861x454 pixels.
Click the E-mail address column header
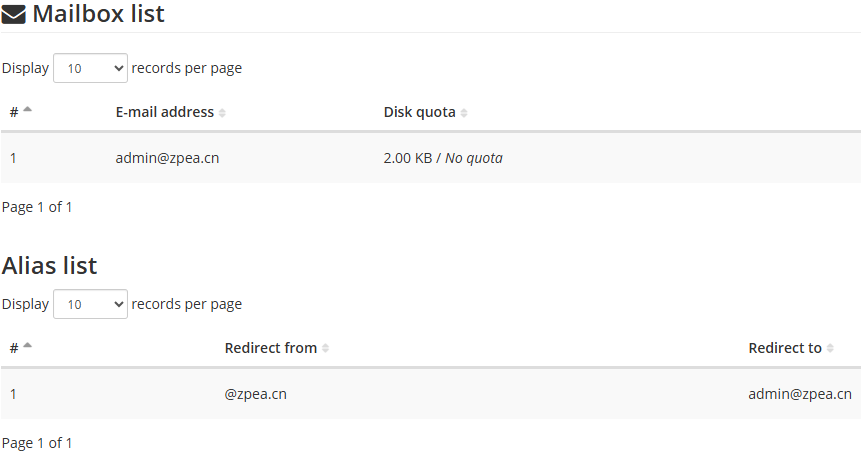[165, 112]
